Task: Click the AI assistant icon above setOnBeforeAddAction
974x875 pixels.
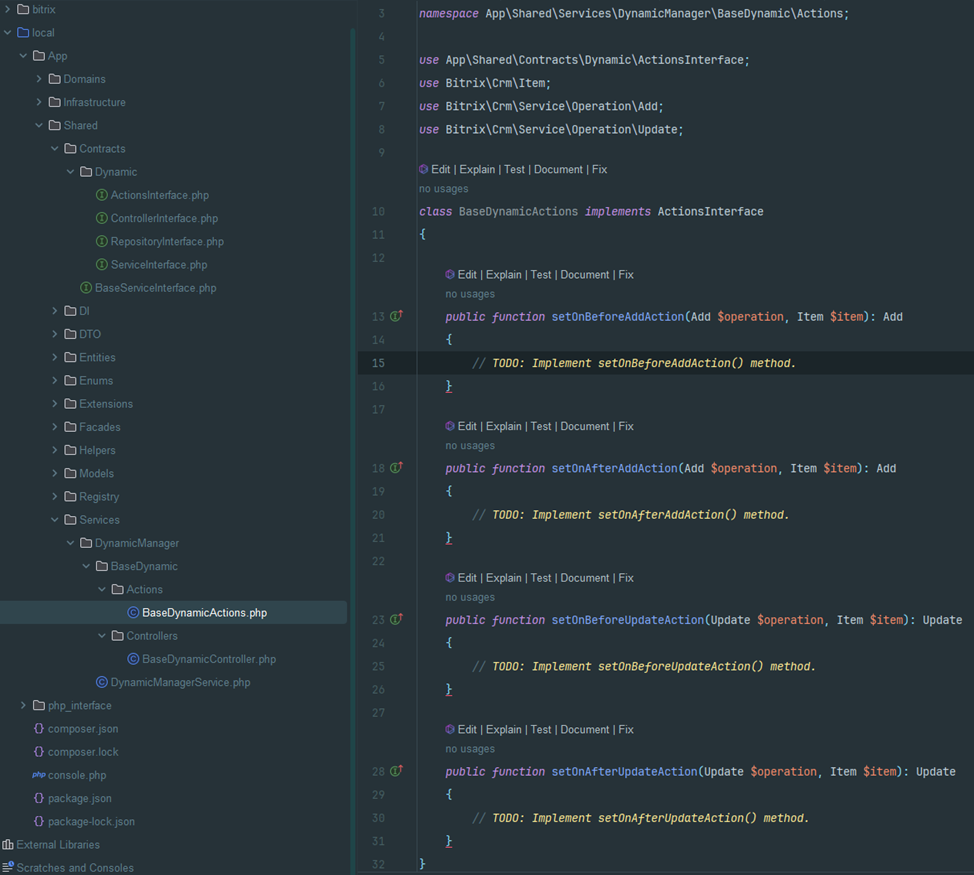Action: (x=450, y=274)
